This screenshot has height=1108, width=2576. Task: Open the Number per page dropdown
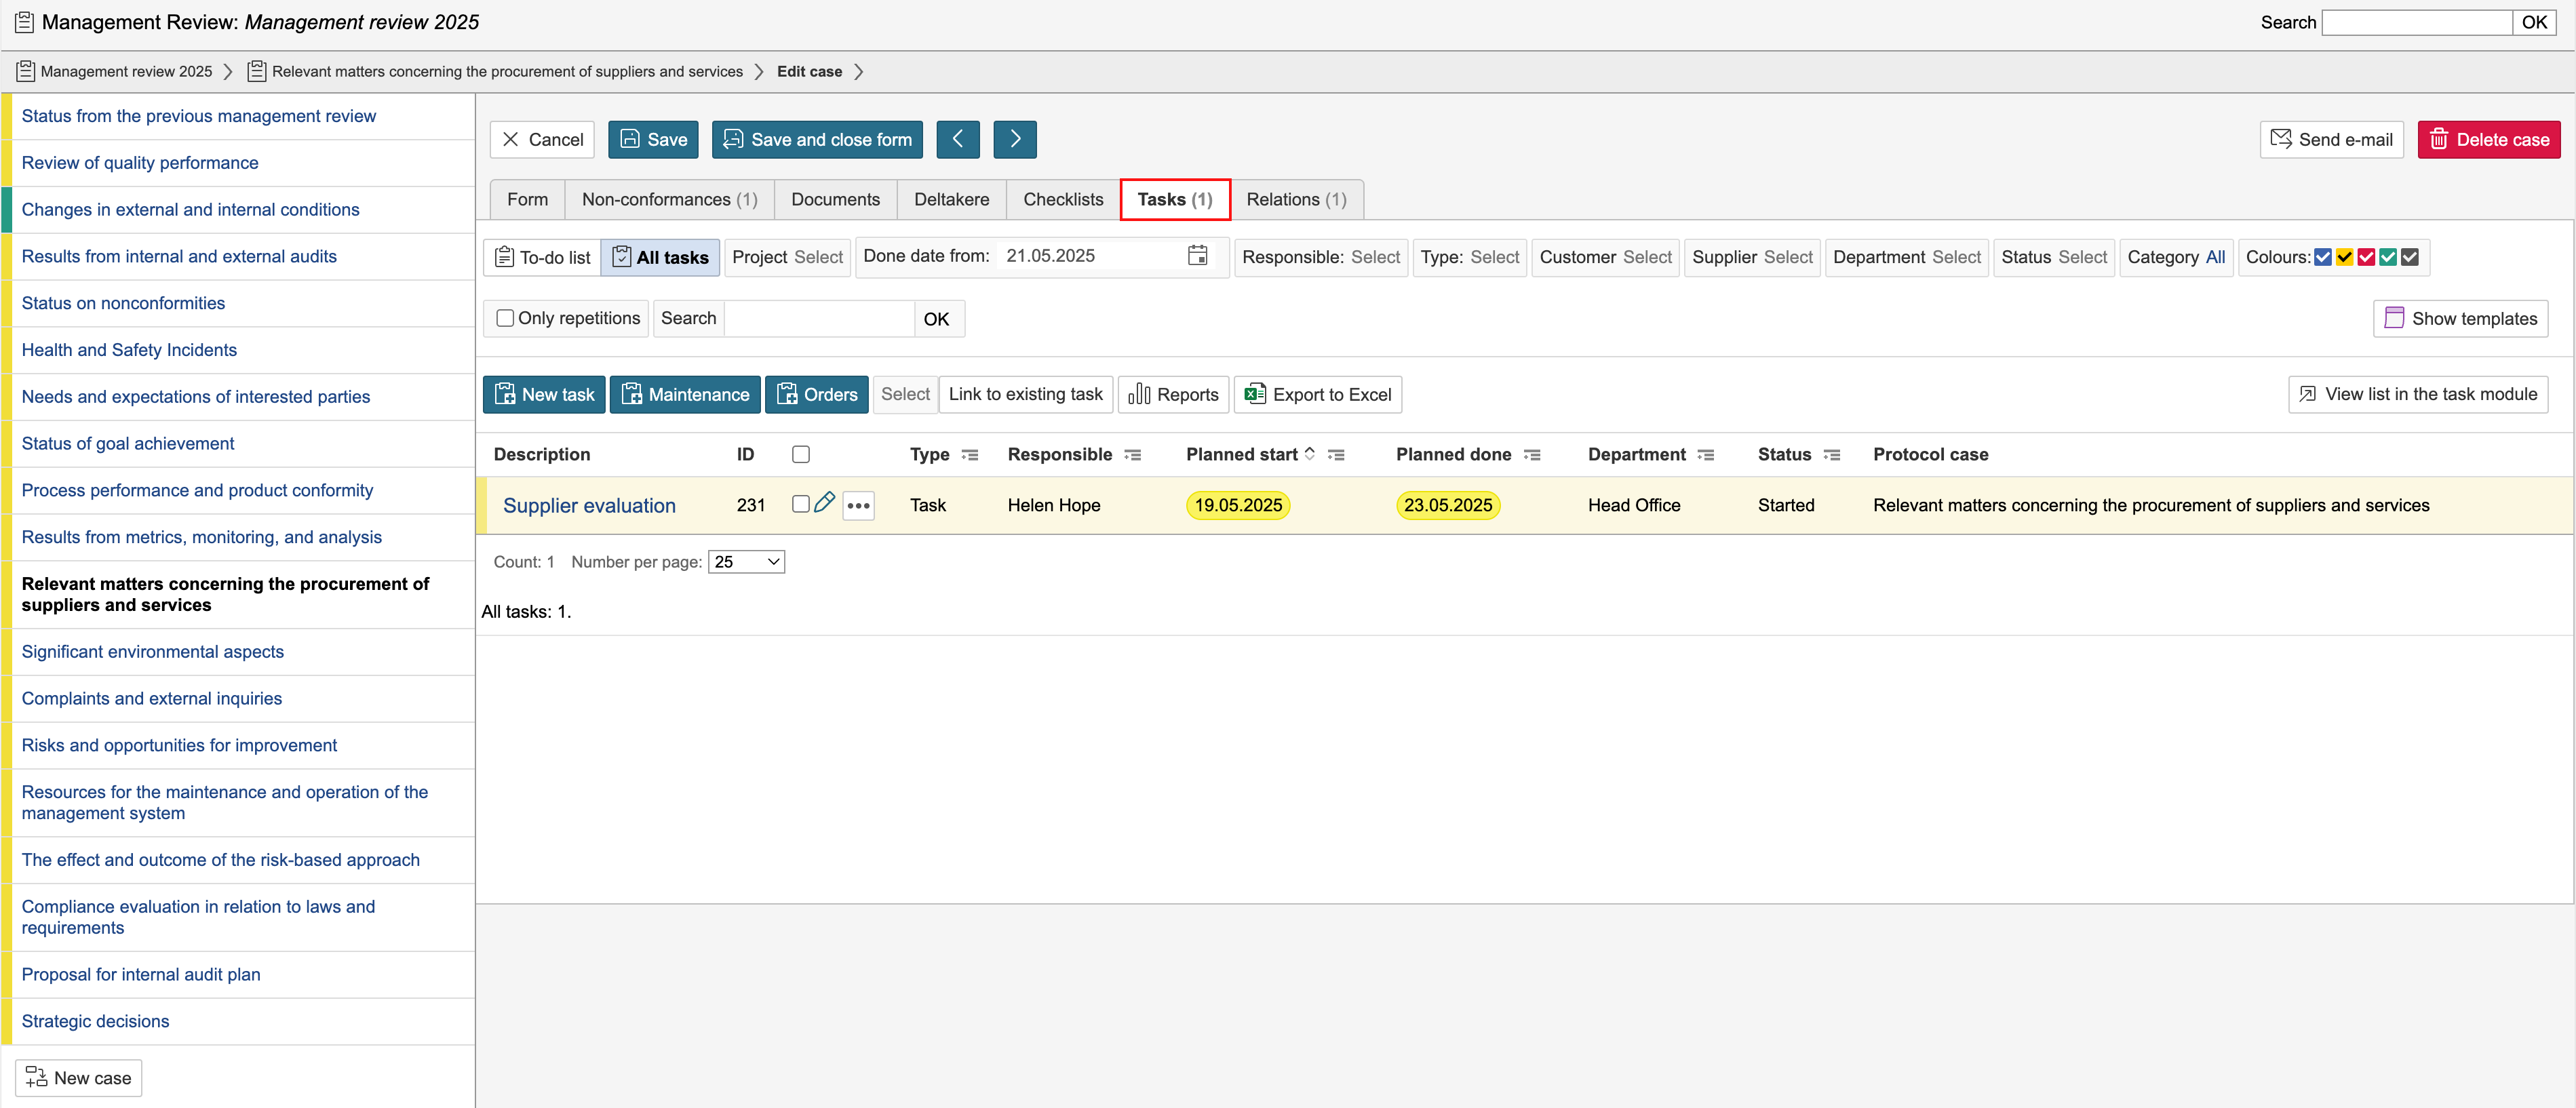pos(746,562)
